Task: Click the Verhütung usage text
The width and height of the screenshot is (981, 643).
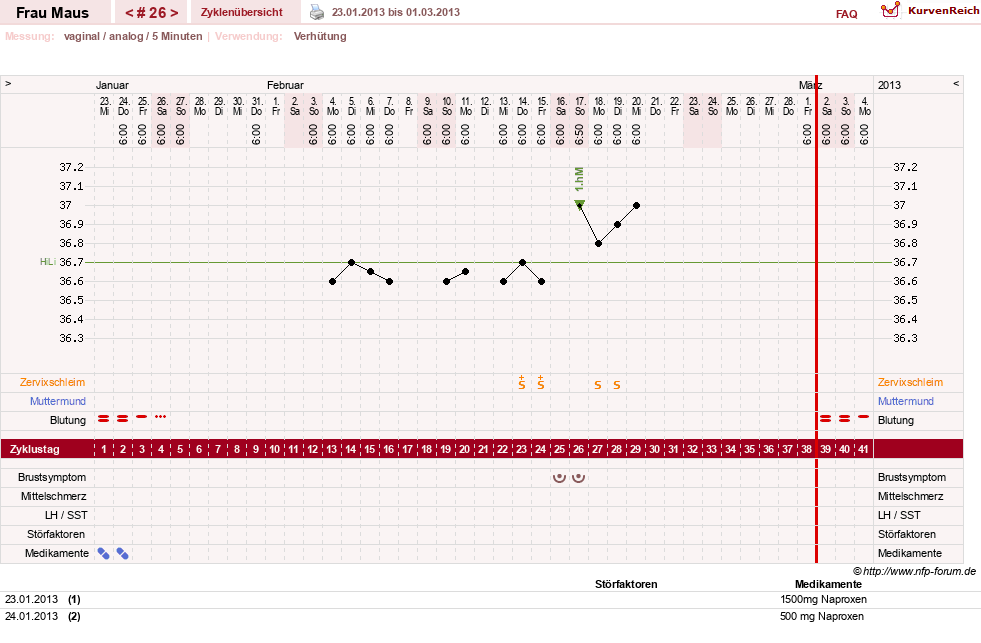Action: click(320, 36)
